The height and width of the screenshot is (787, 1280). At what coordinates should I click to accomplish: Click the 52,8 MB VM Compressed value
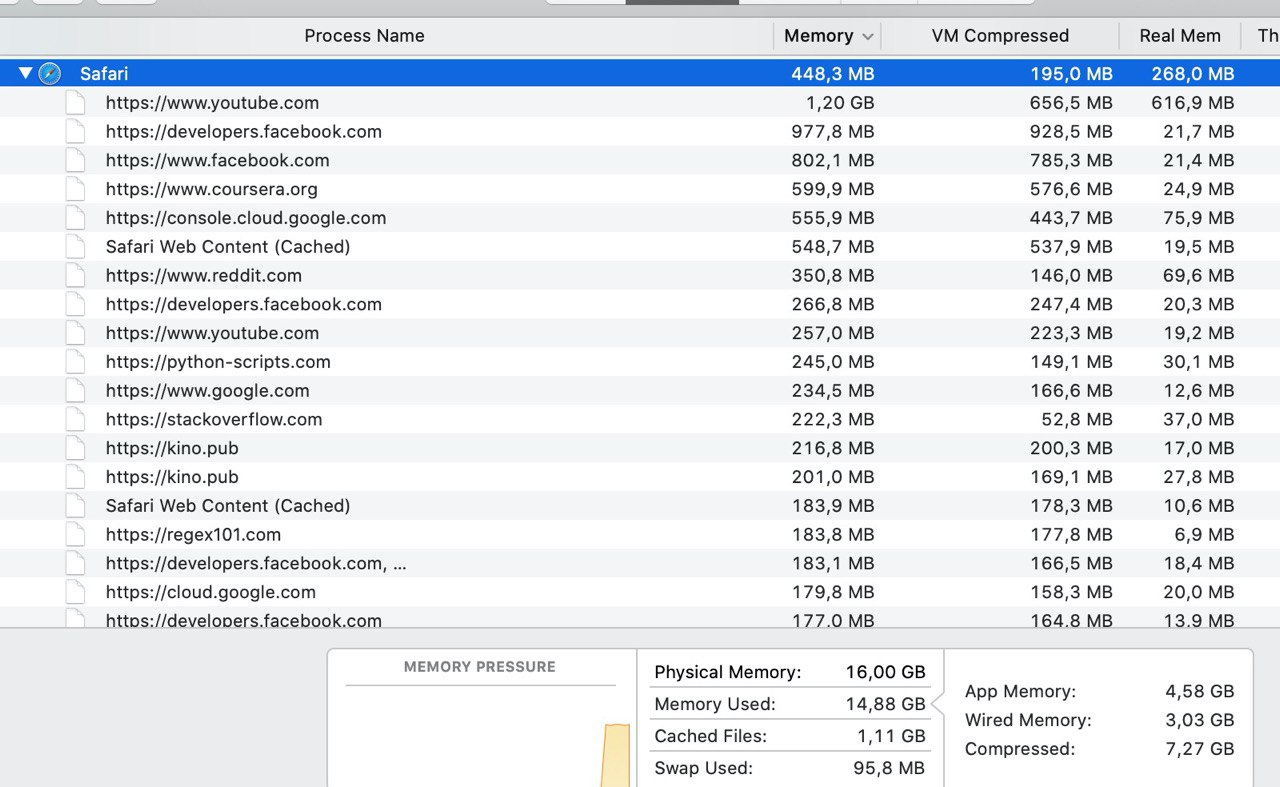tap(1076, 419)
